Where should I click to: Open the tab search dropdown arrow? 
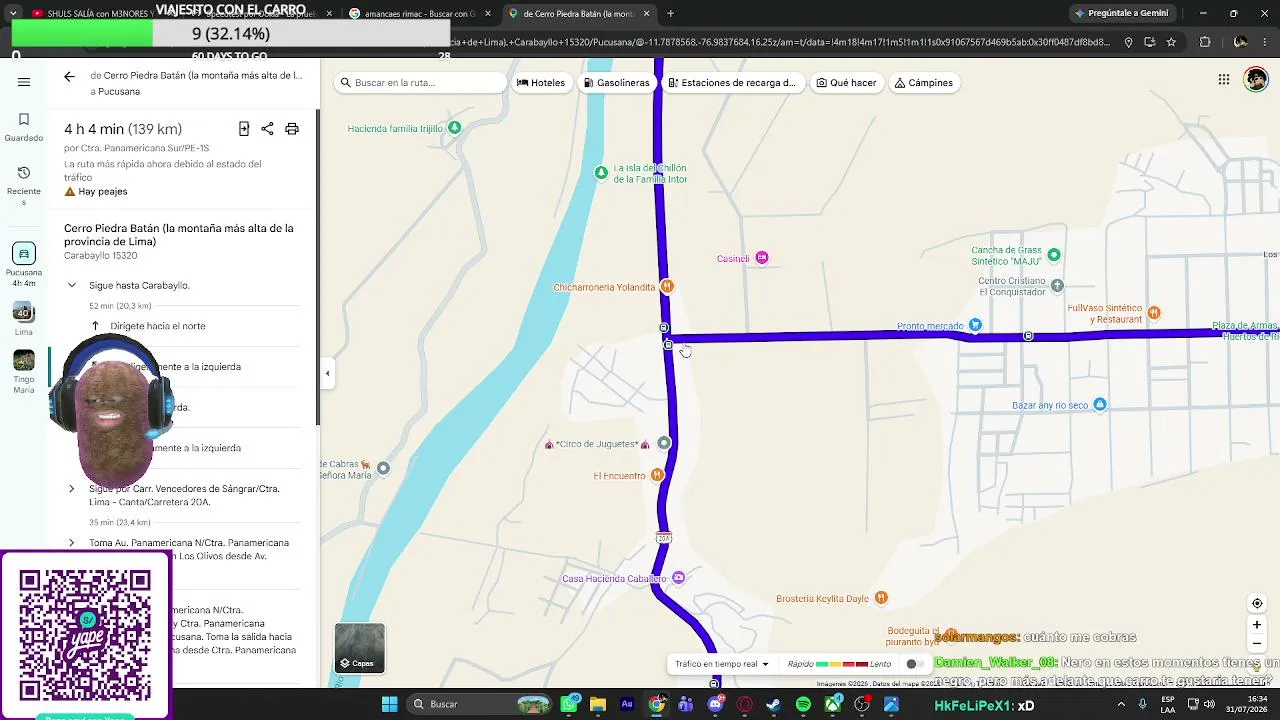(x=13, y=13)
